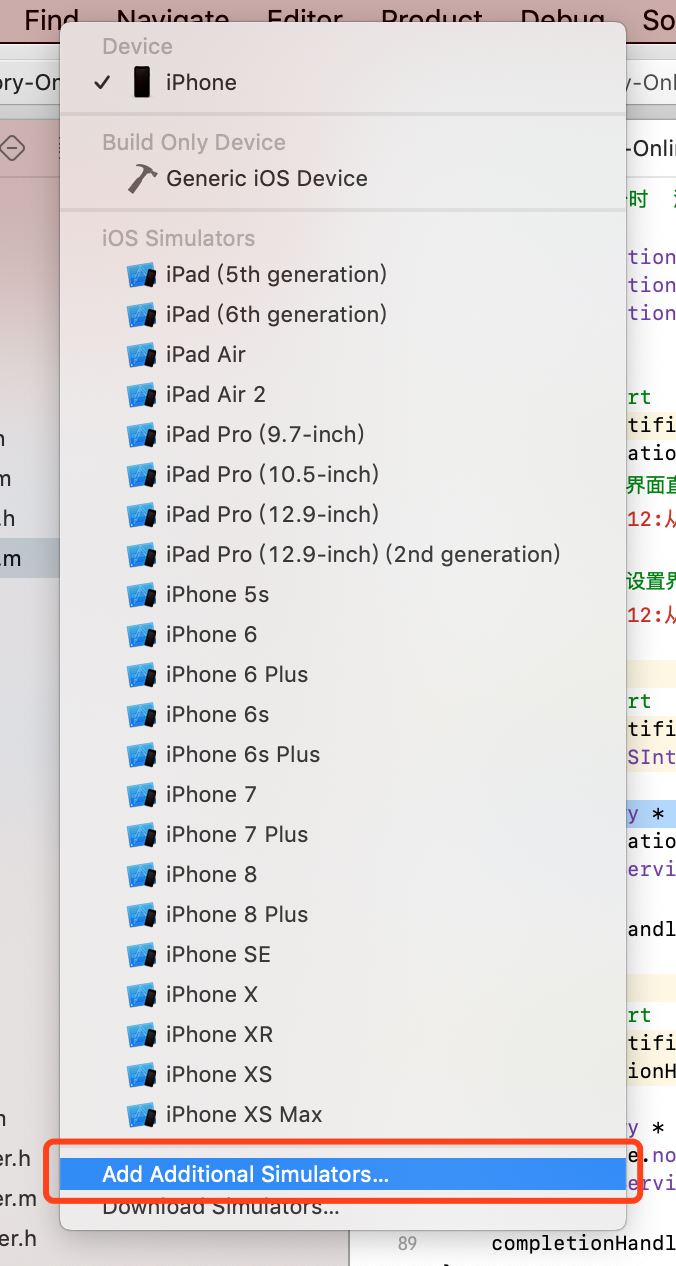
Task: Click the iPhone XR simulator icon
Action: pyautogui.click(x=141, y=1035)
